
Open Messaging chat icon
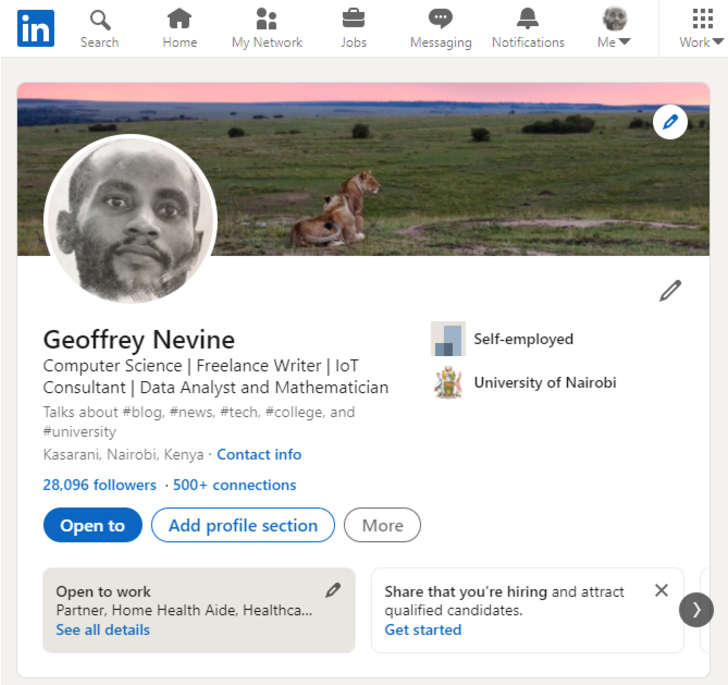pyautogui.click(x=440, y=20)
